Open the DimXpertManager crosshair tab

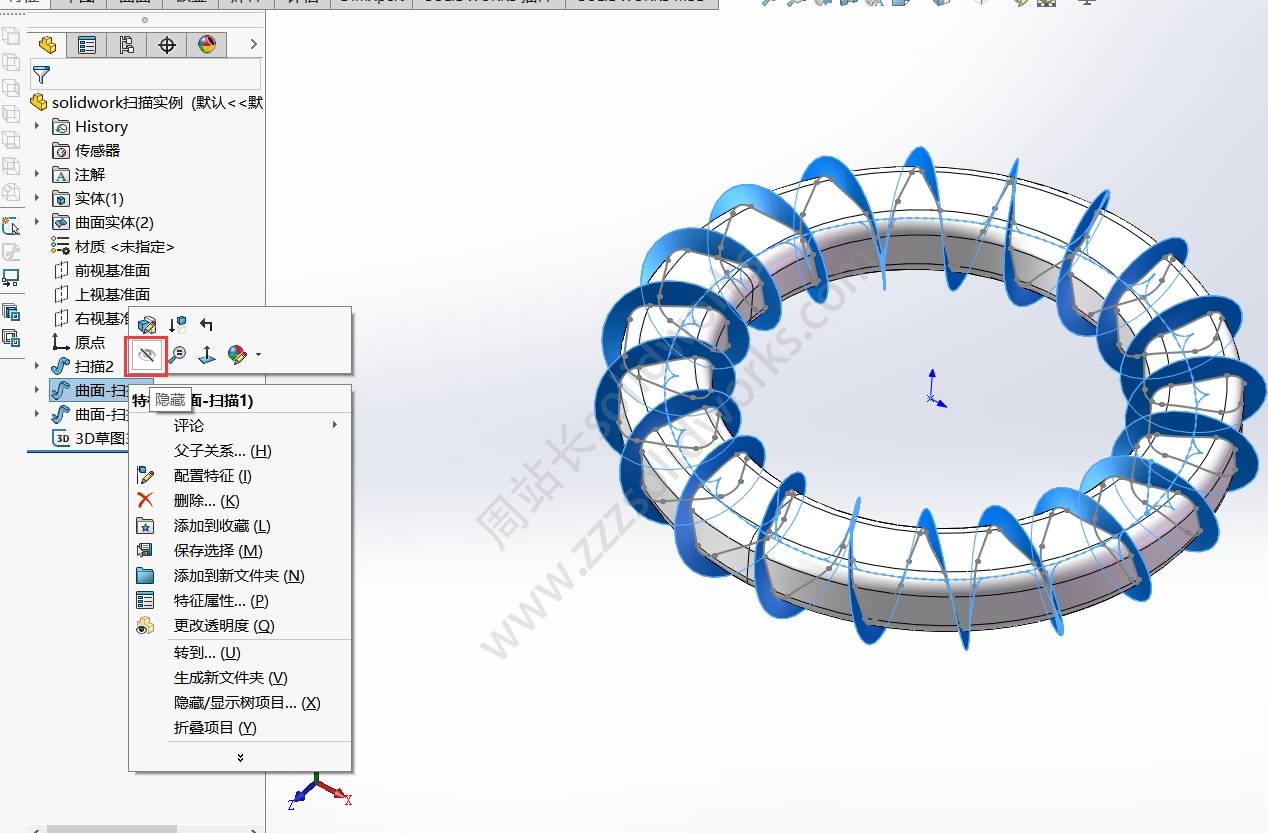[167, 45]
